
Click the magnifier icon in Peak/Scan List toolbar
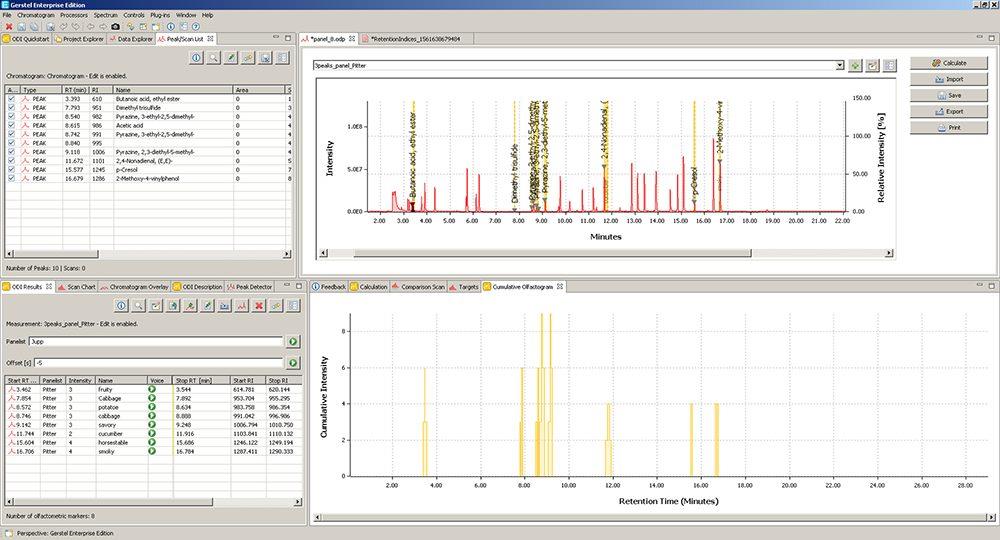click(214, 58)
